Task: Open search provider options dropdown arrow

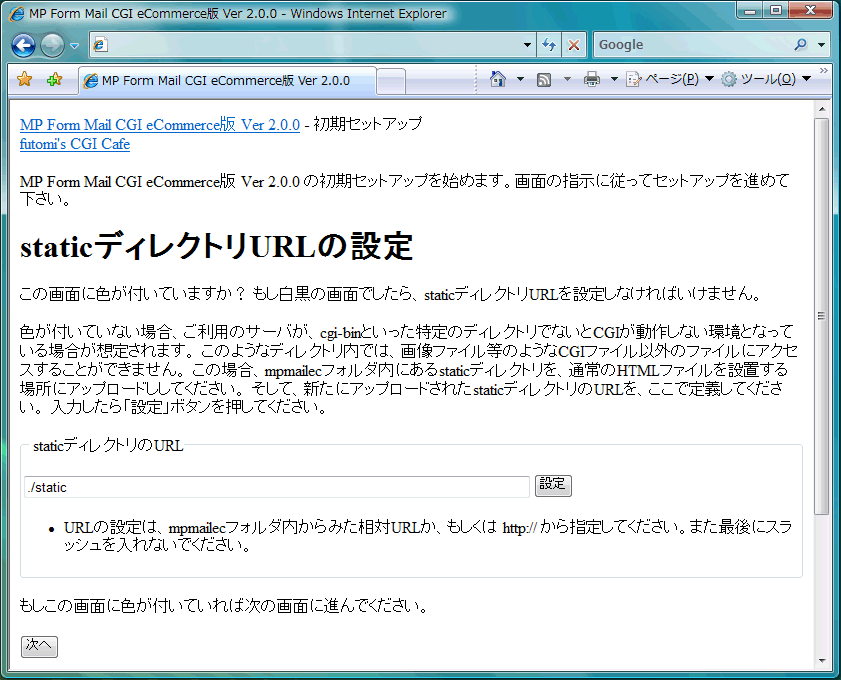Action: (822, 45)
